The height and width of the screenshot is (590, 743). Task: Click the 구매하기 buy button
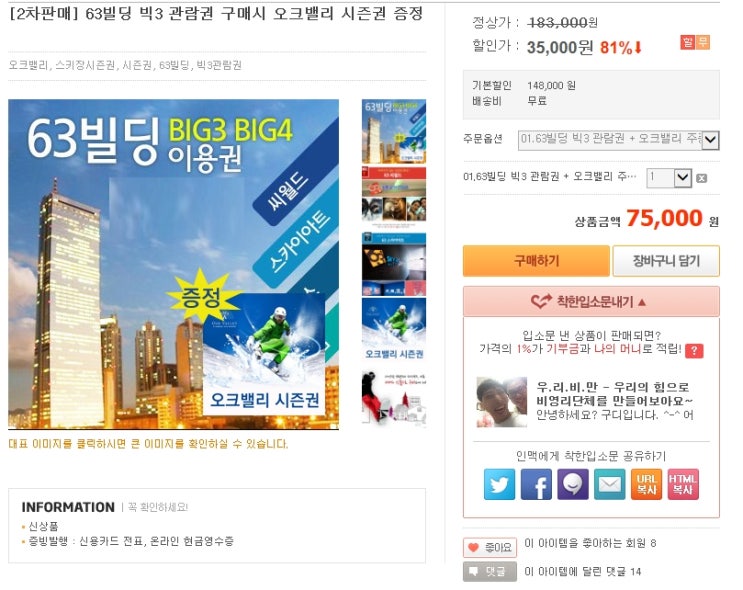(x=536, y=261)
